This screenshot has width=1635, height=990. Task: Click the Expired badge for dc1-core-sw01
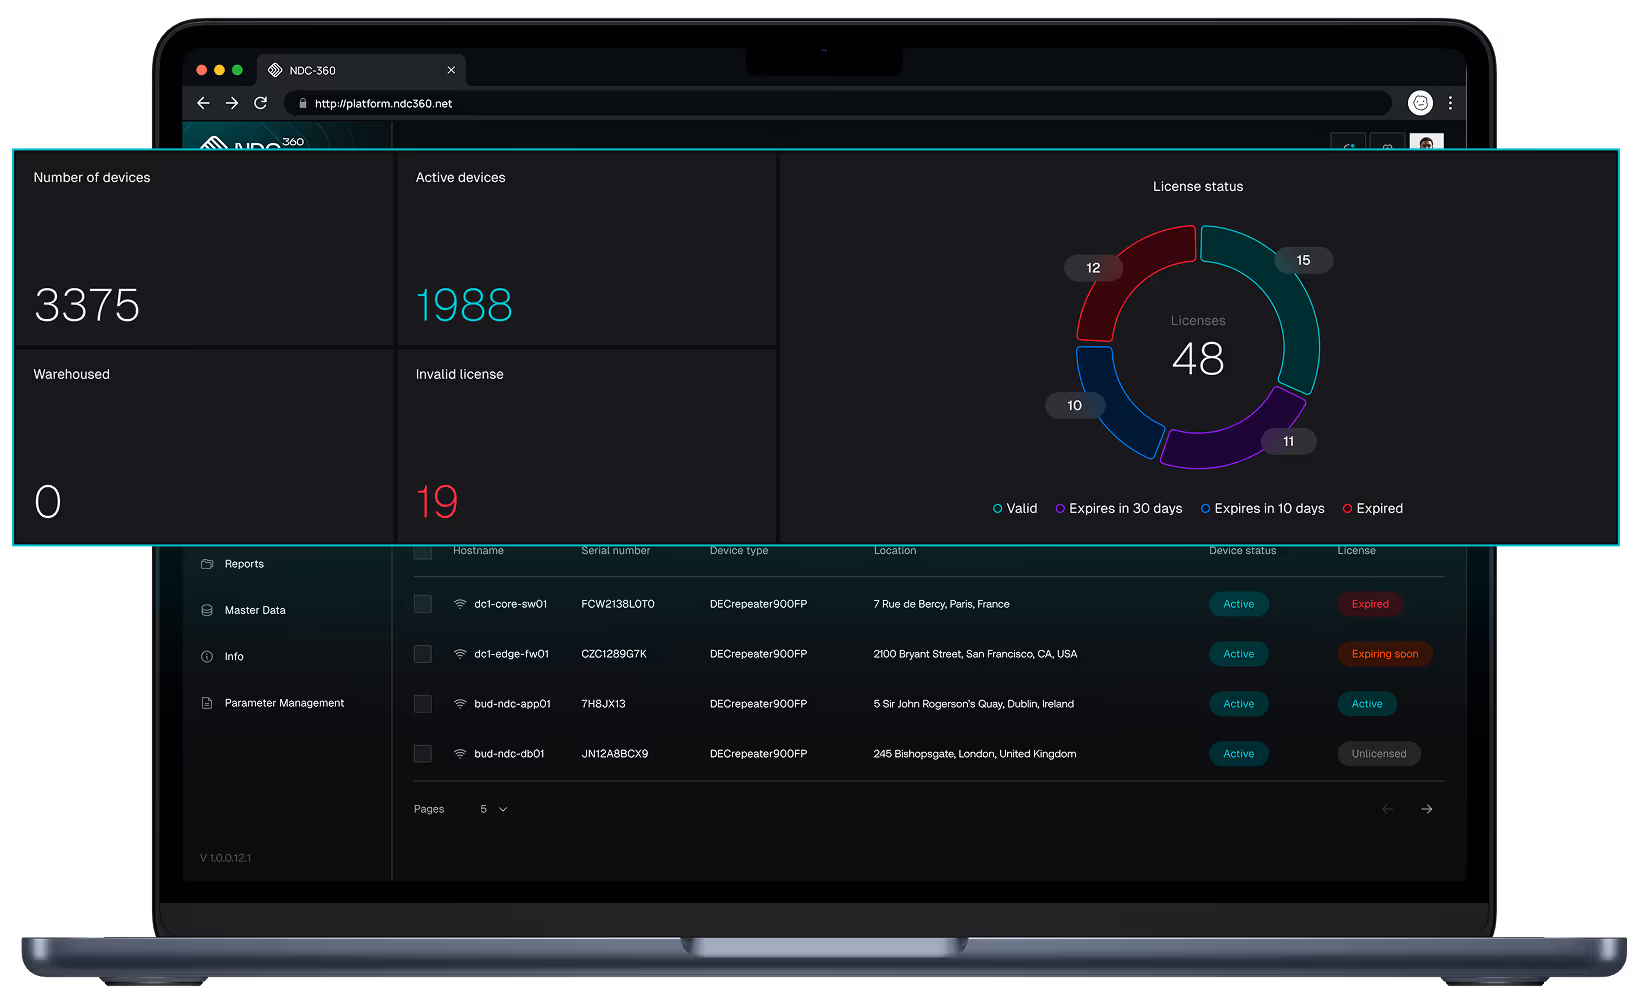[1370, 604]
